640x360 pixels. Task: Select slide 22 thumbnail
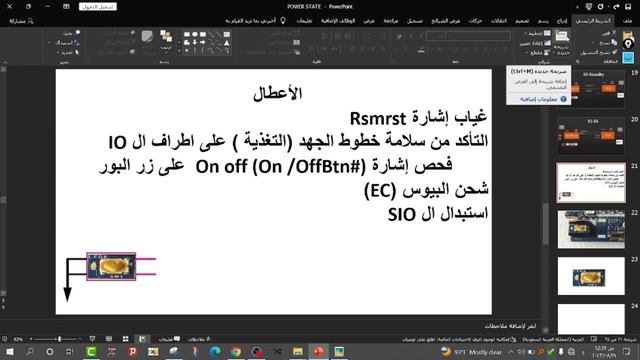pos(591,229)
